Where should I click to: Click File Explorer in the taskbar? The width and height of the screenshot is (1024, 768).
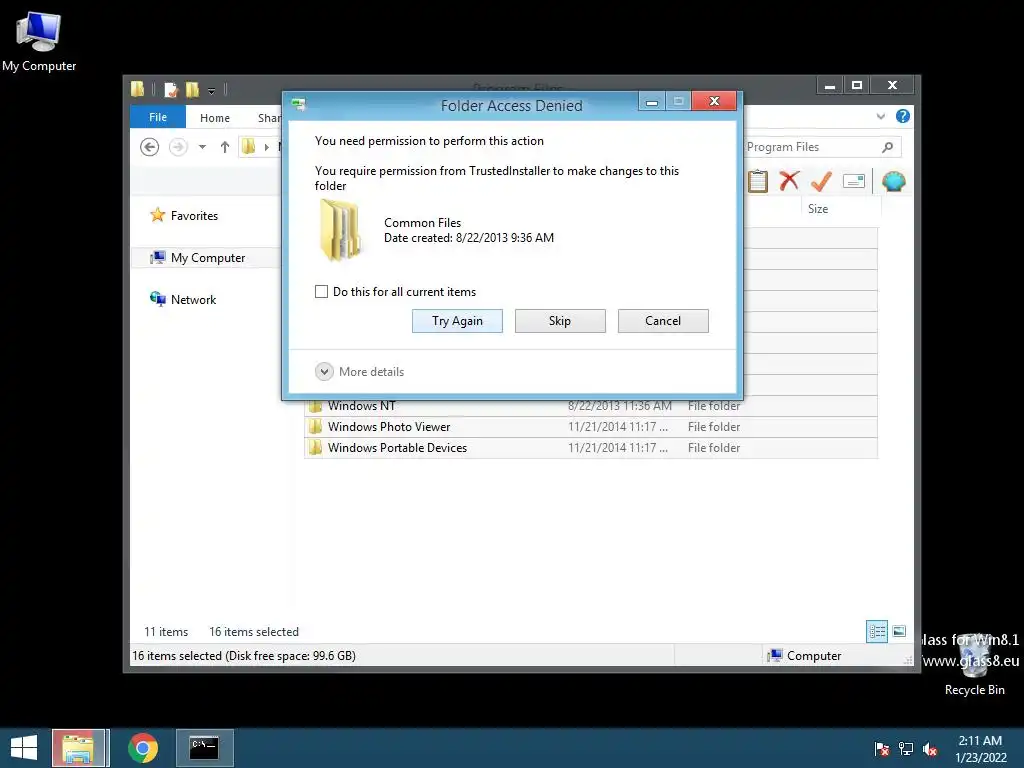[x=78, y=748]
